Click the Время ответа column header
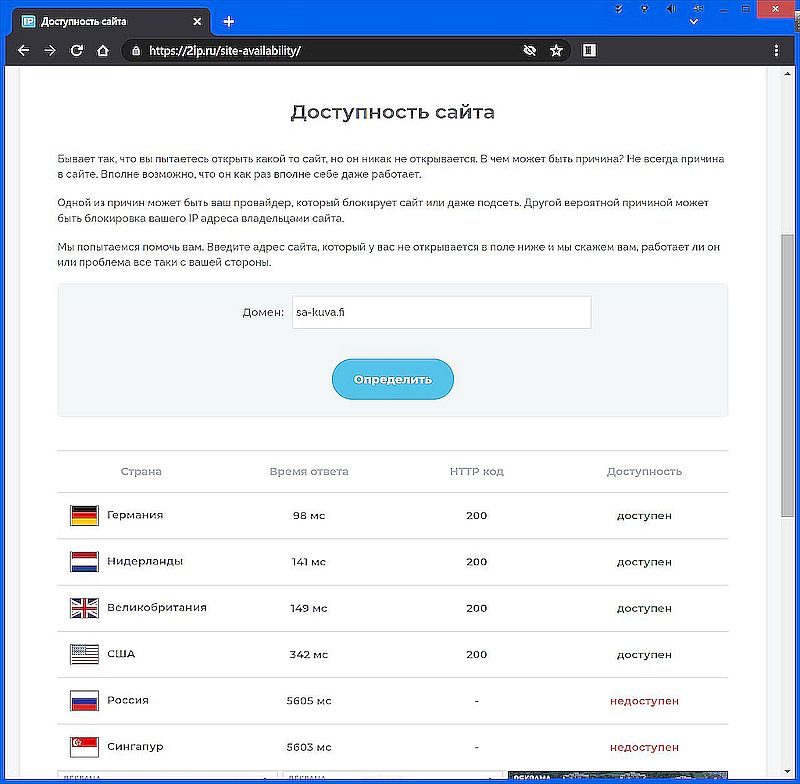800x784 pixels. tap(309, 471)
